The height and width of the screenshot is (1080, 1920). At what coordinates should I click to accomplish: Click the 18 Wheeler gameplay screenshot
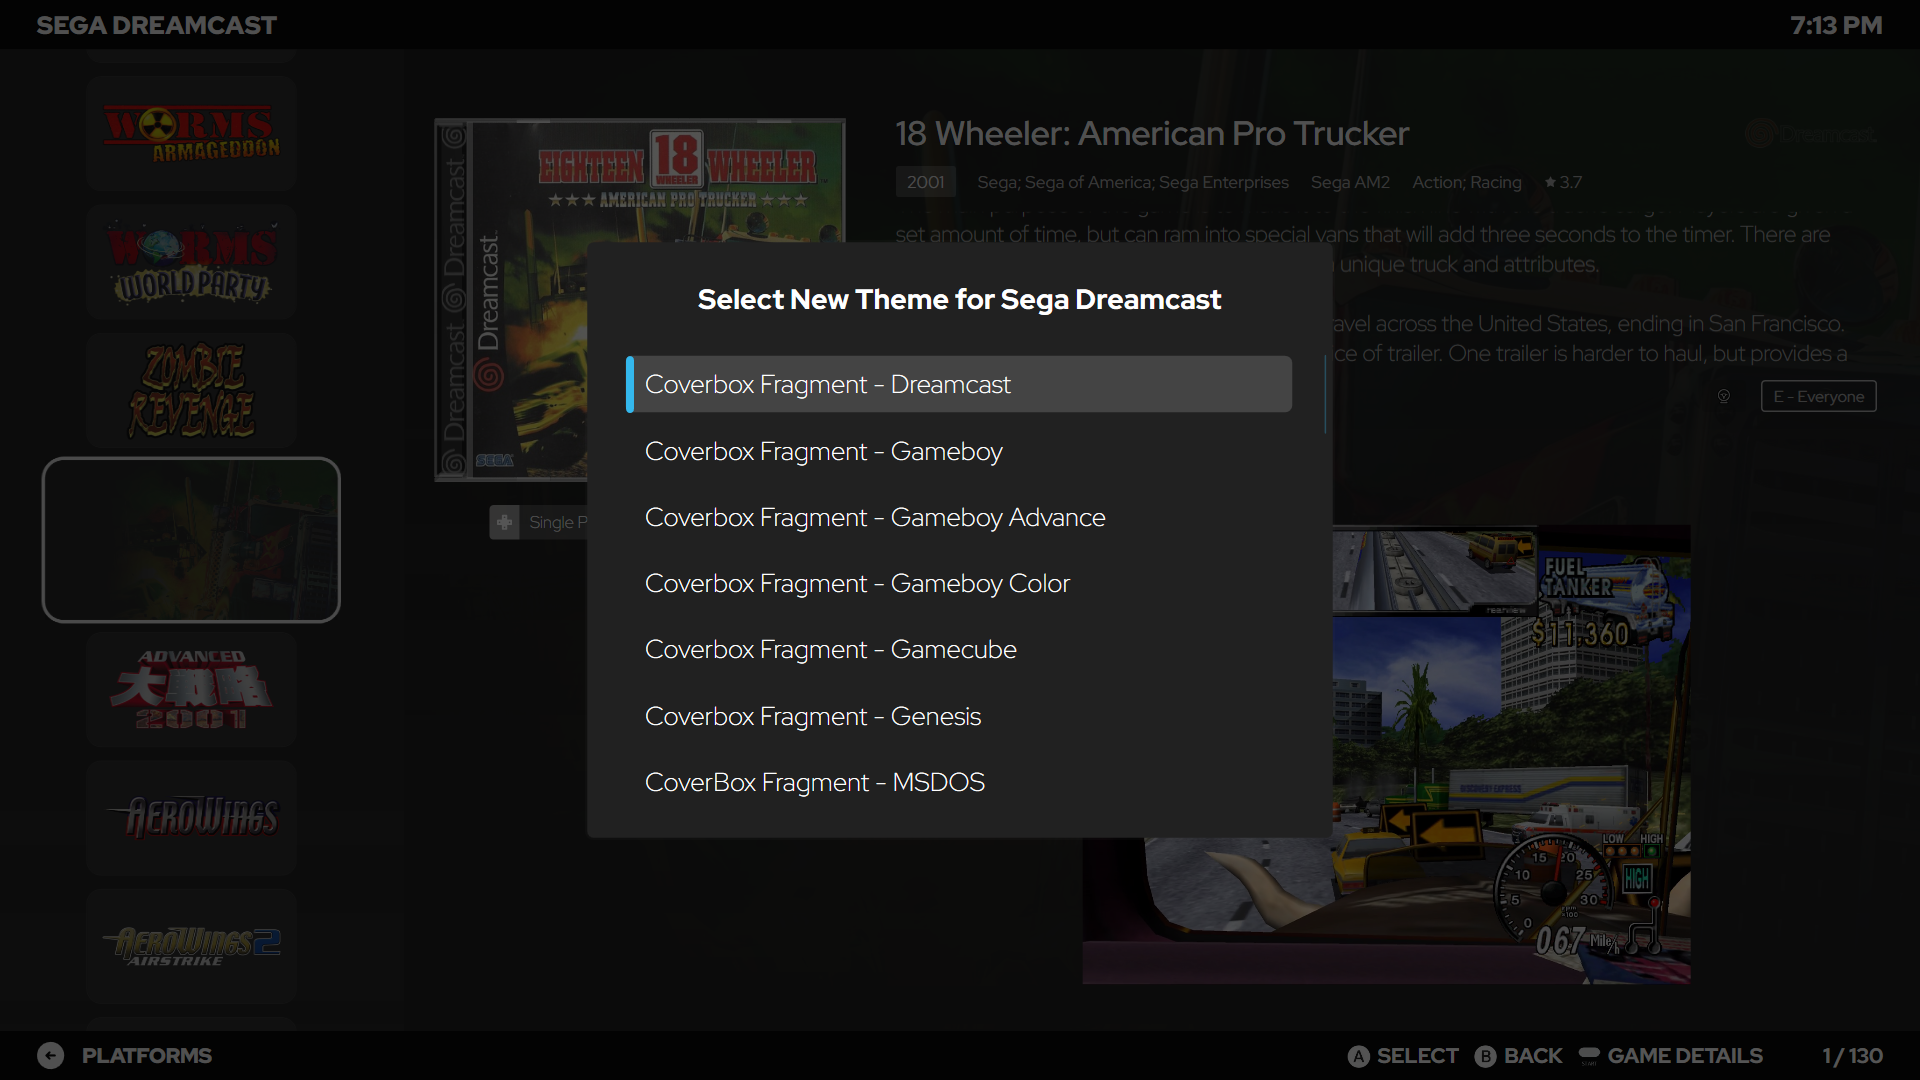[x=1511, y=755]
